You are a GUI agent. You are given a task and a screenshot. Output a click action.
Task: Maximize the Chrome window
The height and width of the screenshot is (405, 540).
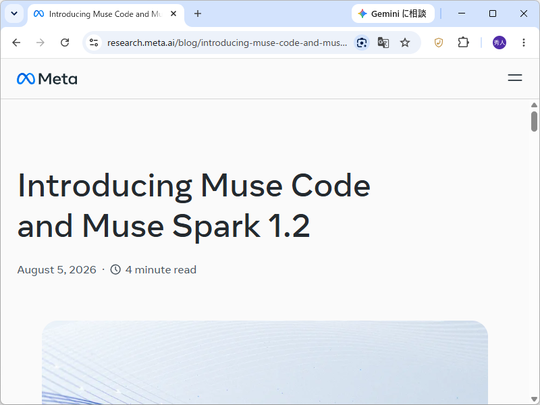click(x=492, y=14)
